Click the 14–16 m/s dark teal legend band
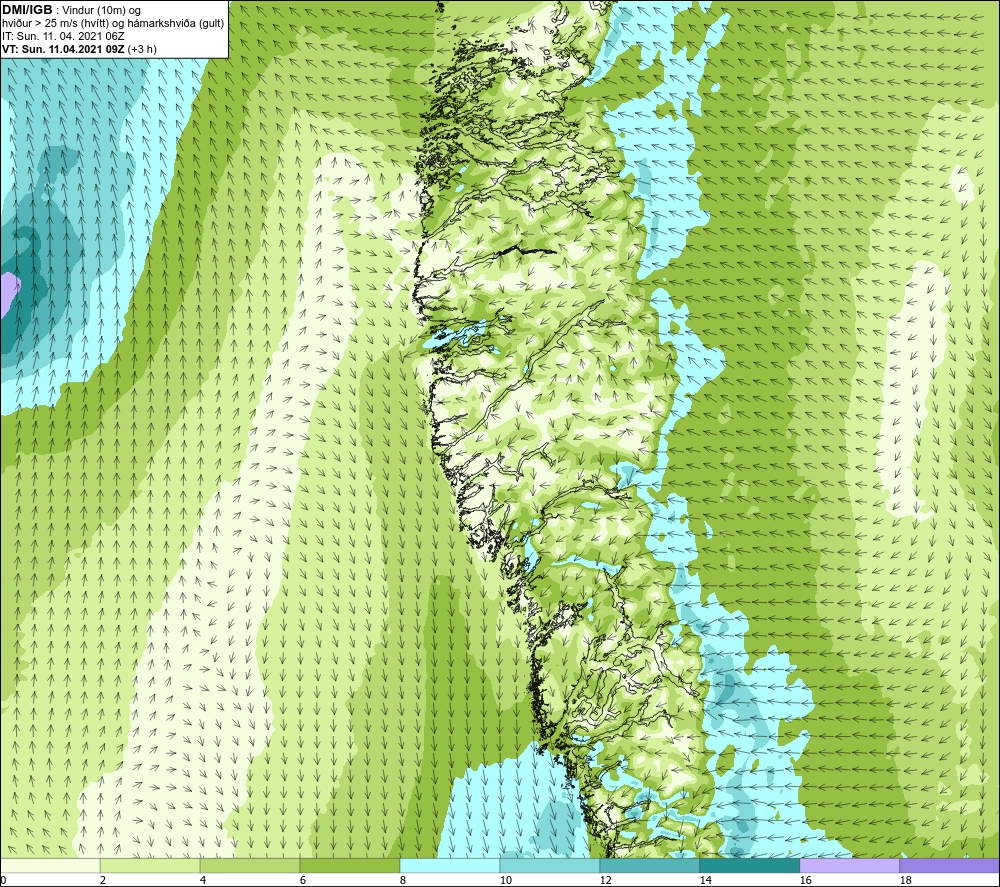Screen dimensions: 1000x887 click(x=749, y=865)
